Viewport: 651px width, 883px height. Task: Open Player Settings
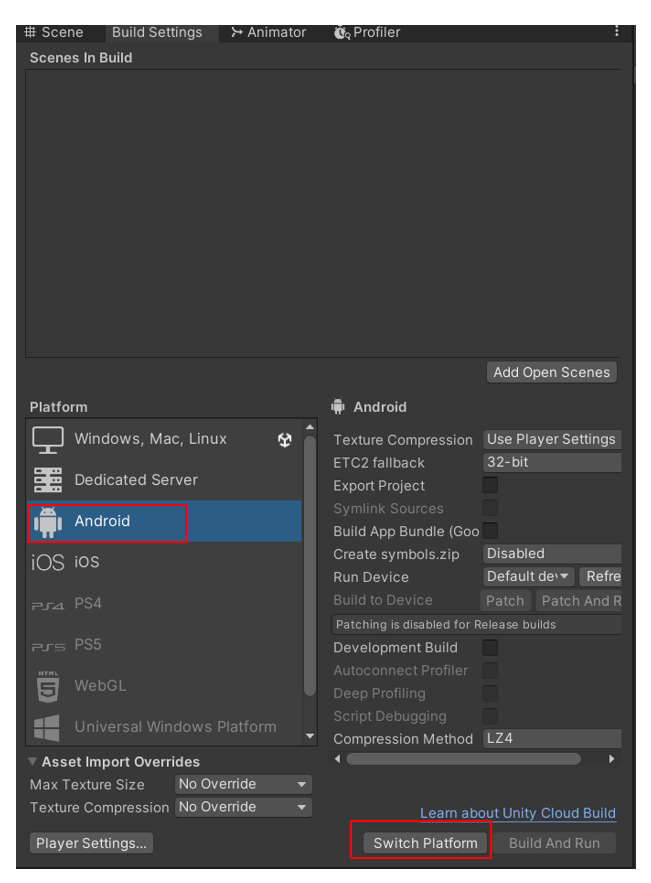91,843
